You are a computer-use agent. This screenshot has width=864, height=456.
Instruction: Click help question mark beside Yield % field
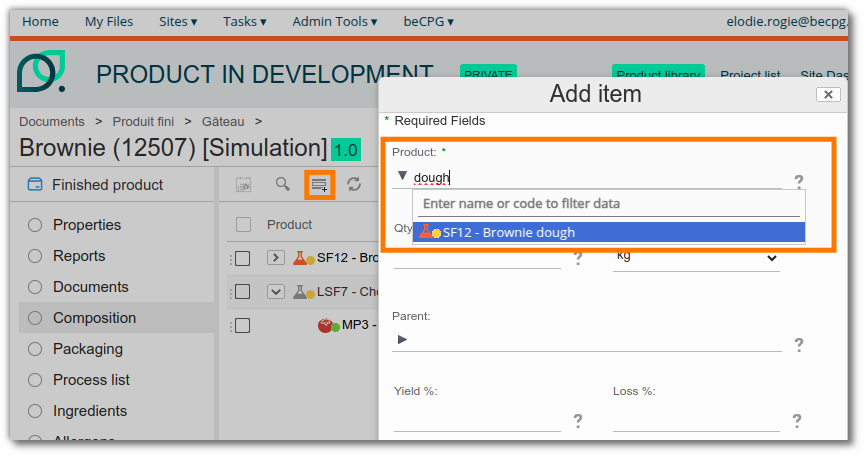tap(577, 421)
